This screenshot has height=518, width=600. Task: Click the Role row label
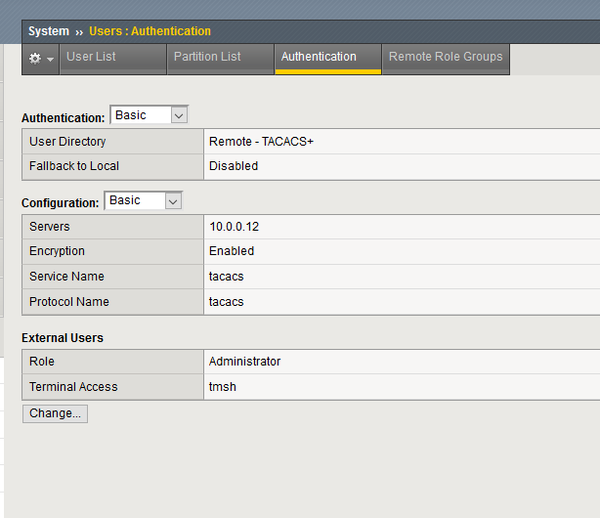click(x=42, y=362)
